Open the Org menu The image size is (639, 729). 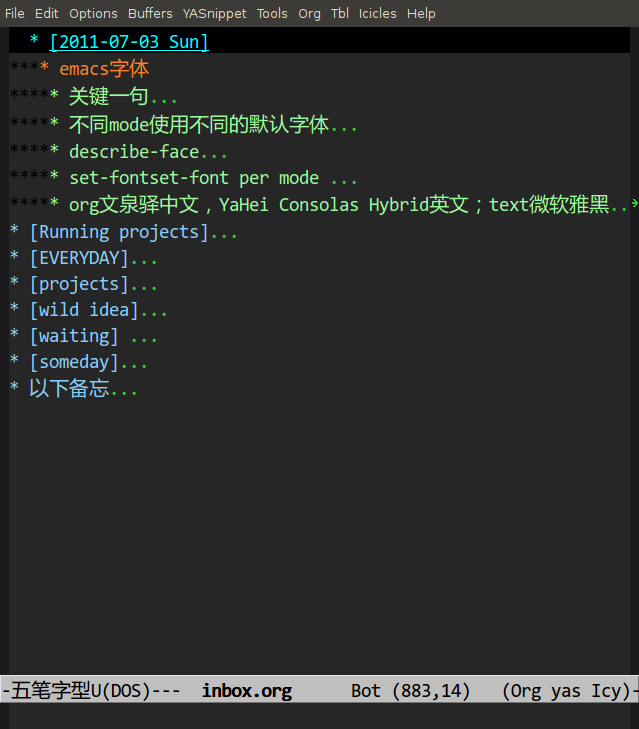coord(309,13)
